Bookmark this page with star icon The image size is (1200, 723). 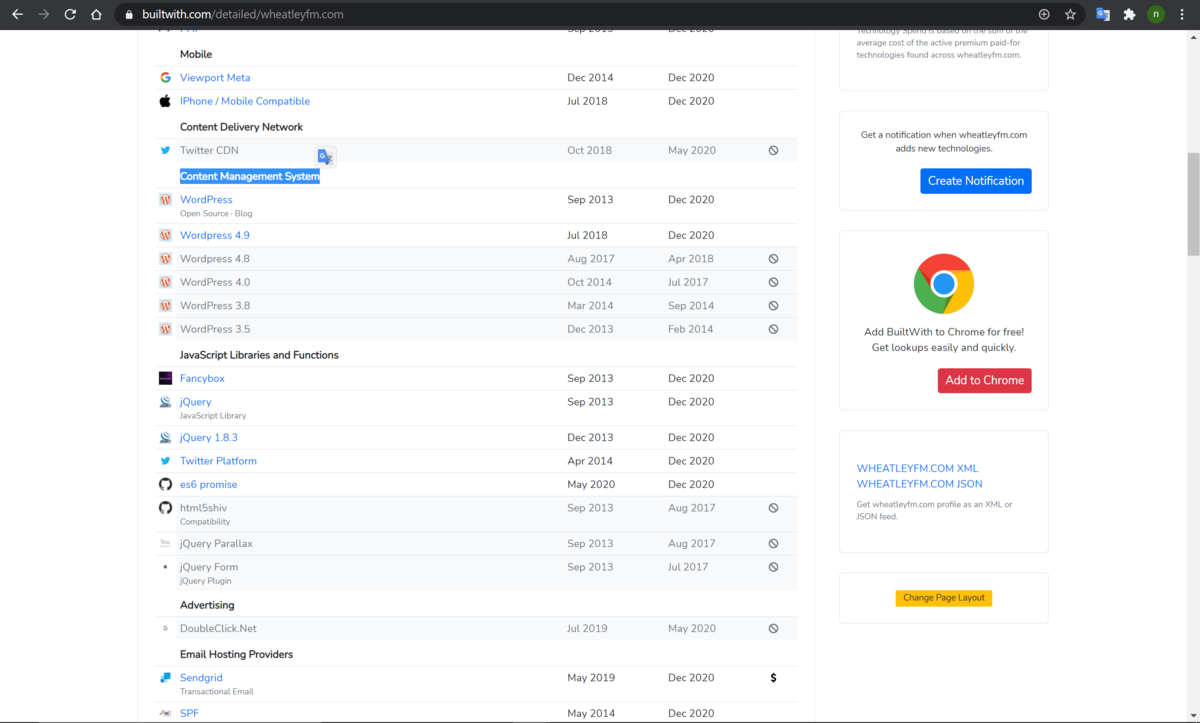(x=1070, y=15)
